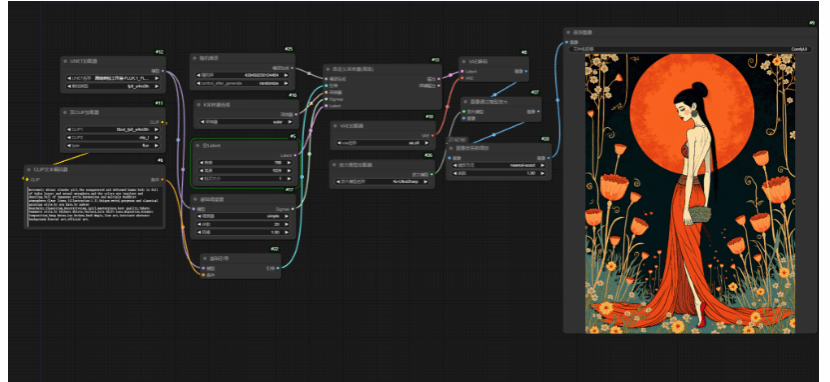Viewport: 830px width, 382px height.
Task: Increase the steps value 20 with right arrow
Action: (287, 224)
